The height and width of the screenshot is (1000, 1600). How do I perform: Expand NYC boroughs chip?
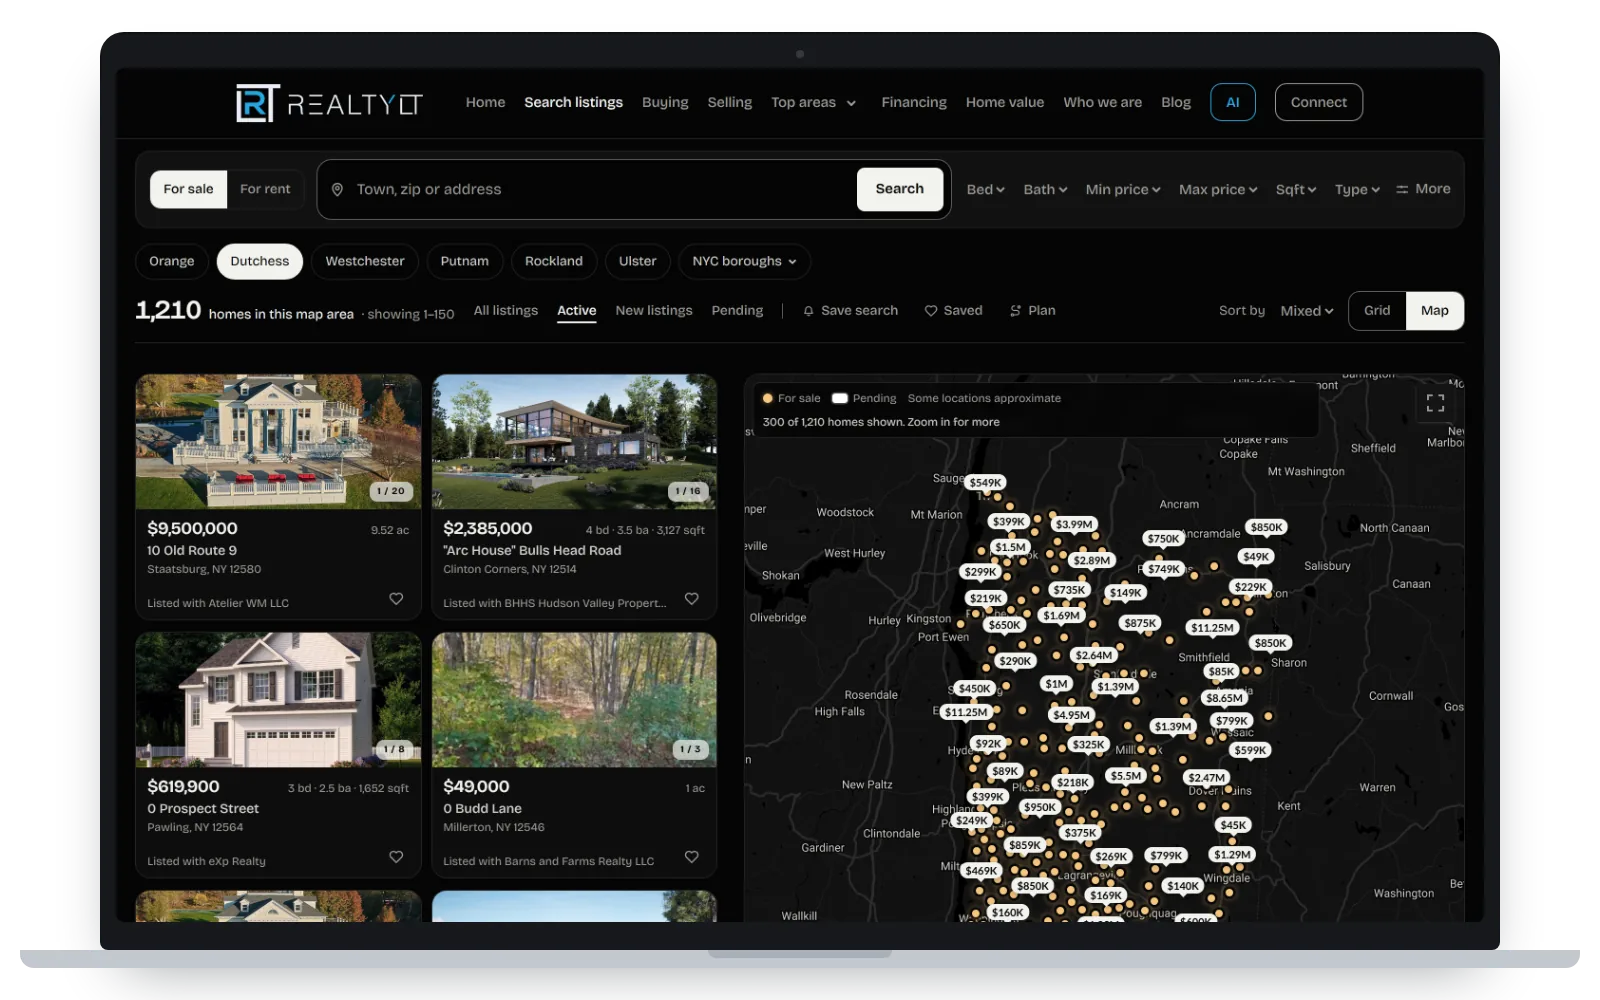pyautogui.click(x=744, y=262)
